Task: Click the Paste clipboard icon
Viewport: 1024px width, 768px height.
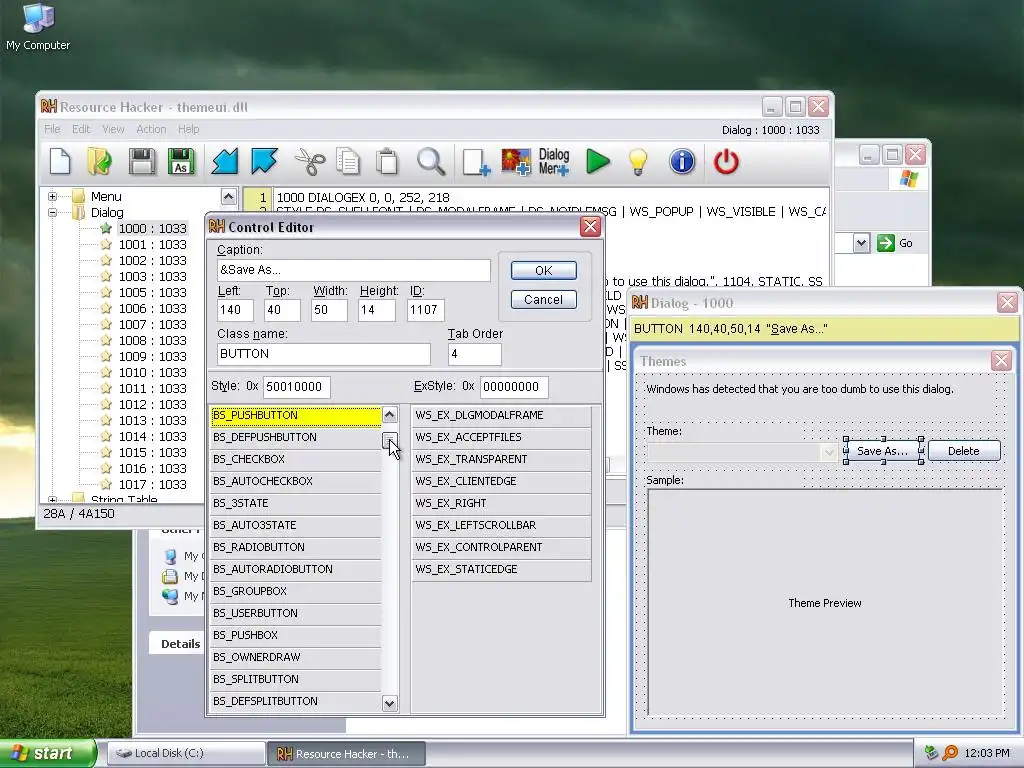Action: click(x=387, y=161)
